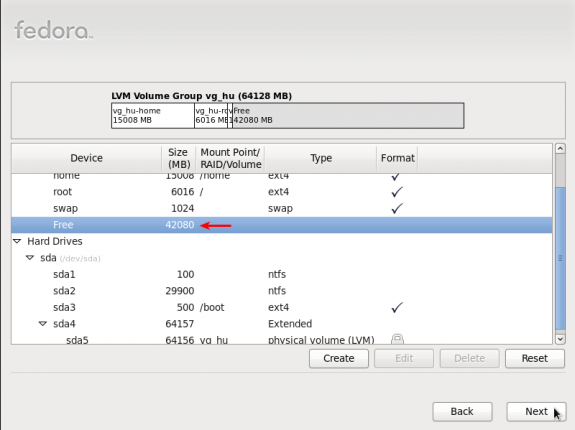
Task: Toggle format checkmark for root volume
Action: (397, 192)
